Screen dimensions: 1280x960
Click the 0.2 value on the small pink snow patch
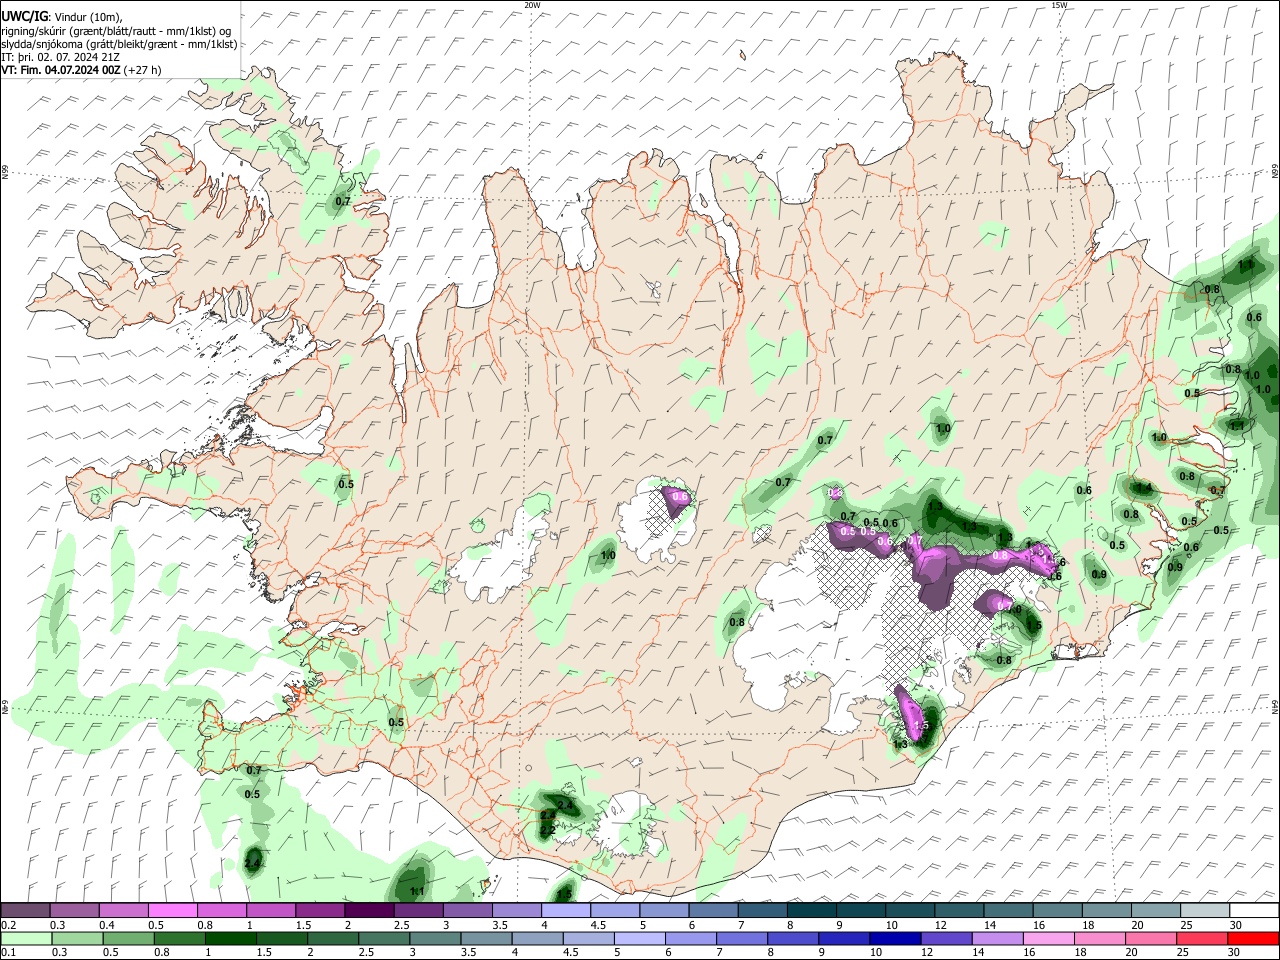point(836,493)
